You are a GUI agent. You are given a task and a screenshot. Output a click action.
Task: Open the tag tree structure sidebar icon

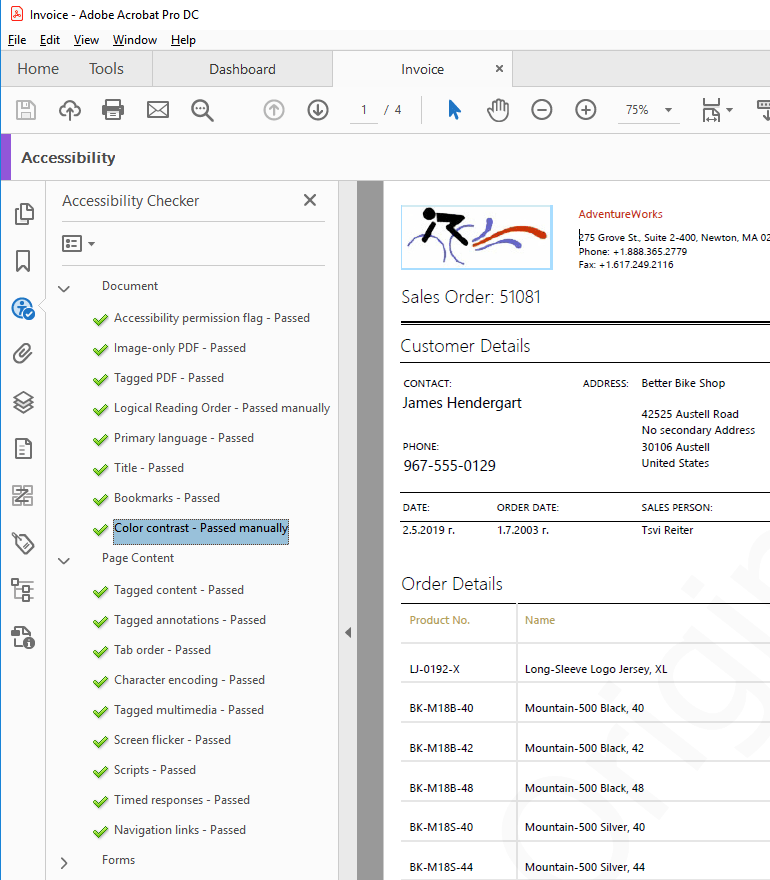[x=23, y=590]
